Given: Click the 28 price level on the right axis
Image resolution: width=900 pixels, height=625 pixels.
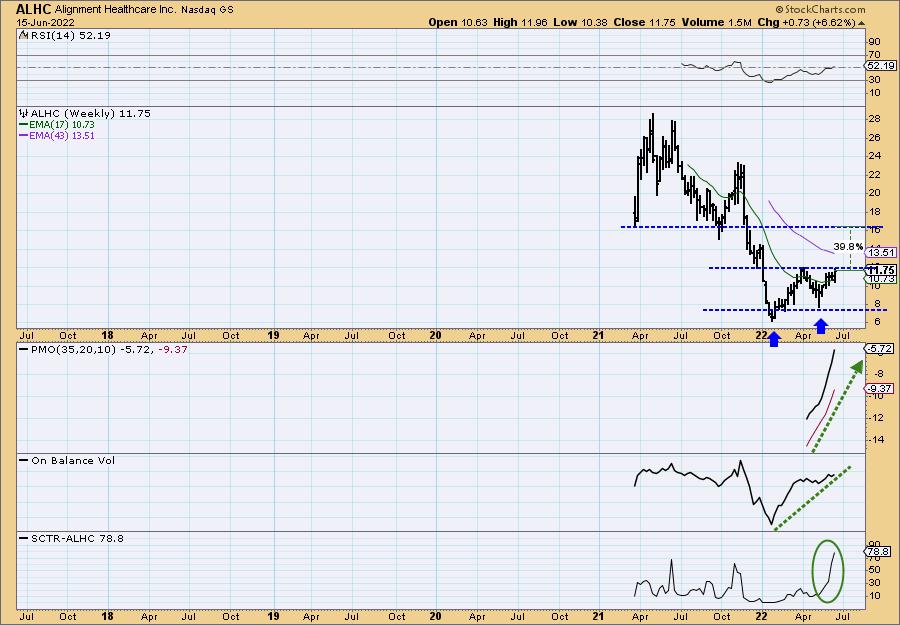Looking at the screenshot, I should click(875, 119).
